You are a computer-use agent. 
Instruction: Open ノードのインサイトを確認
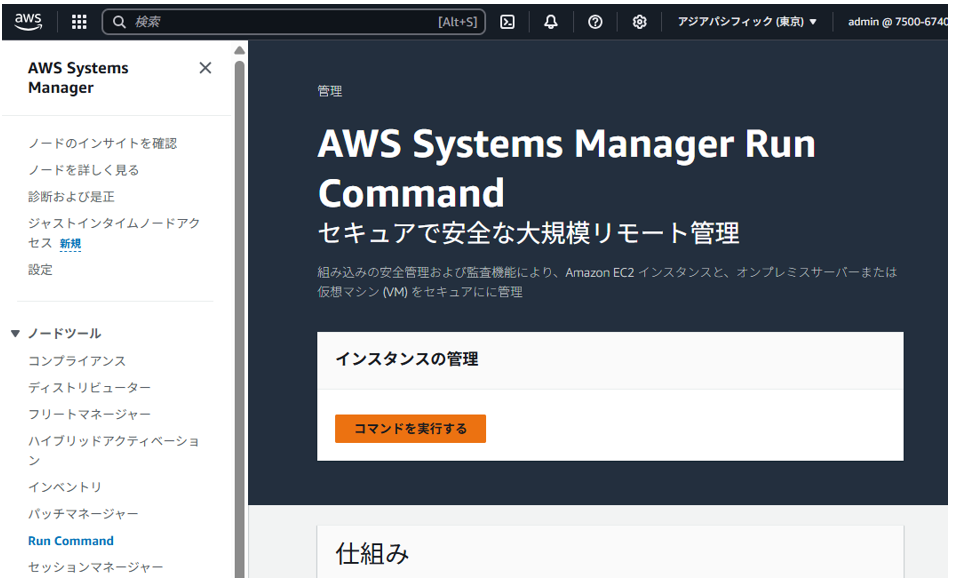point(102,143)
